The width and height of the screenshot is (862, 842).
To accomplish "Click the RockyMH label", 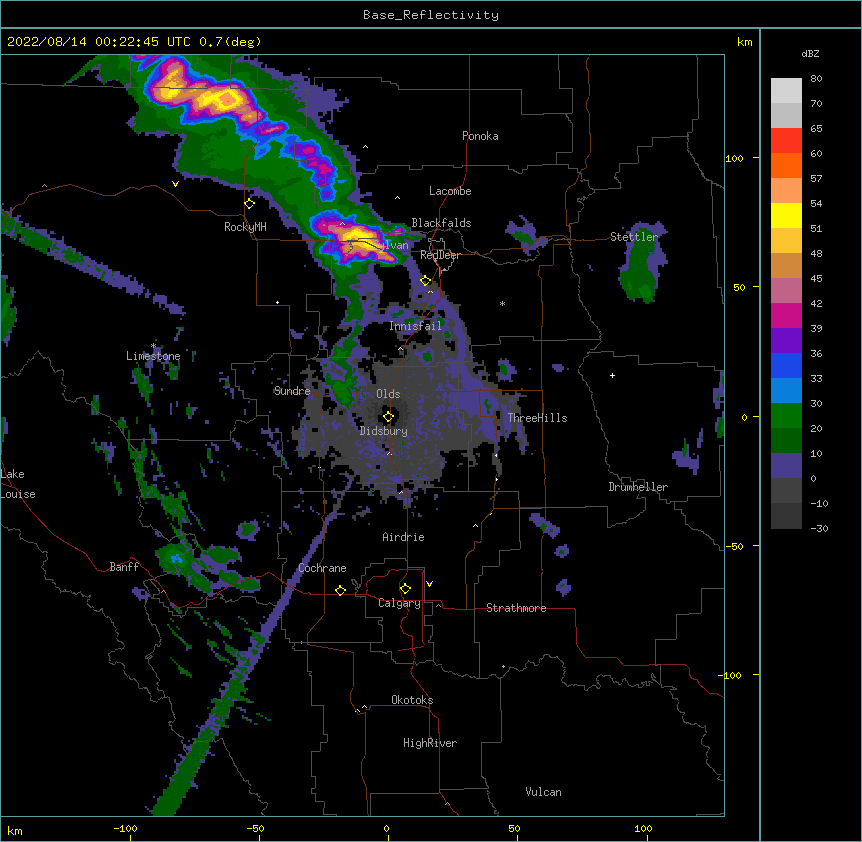I will tap(245, 226).
